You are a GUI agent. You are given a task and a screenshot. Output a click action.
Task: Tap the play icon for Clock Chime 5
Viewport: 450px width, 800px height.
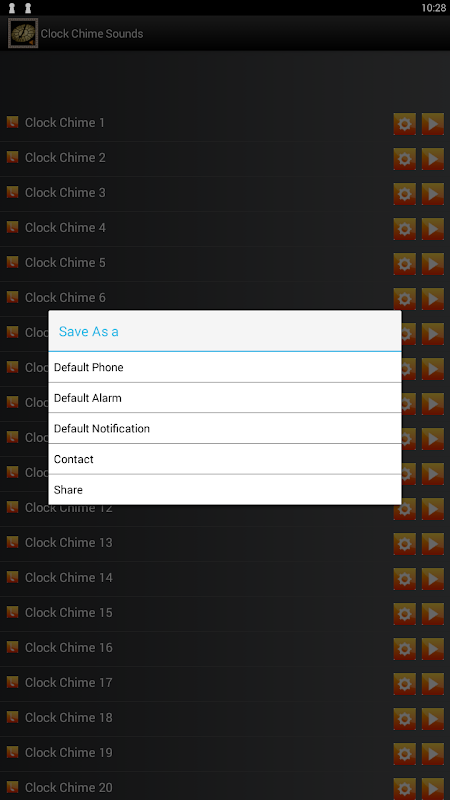(x=433, y=264)
